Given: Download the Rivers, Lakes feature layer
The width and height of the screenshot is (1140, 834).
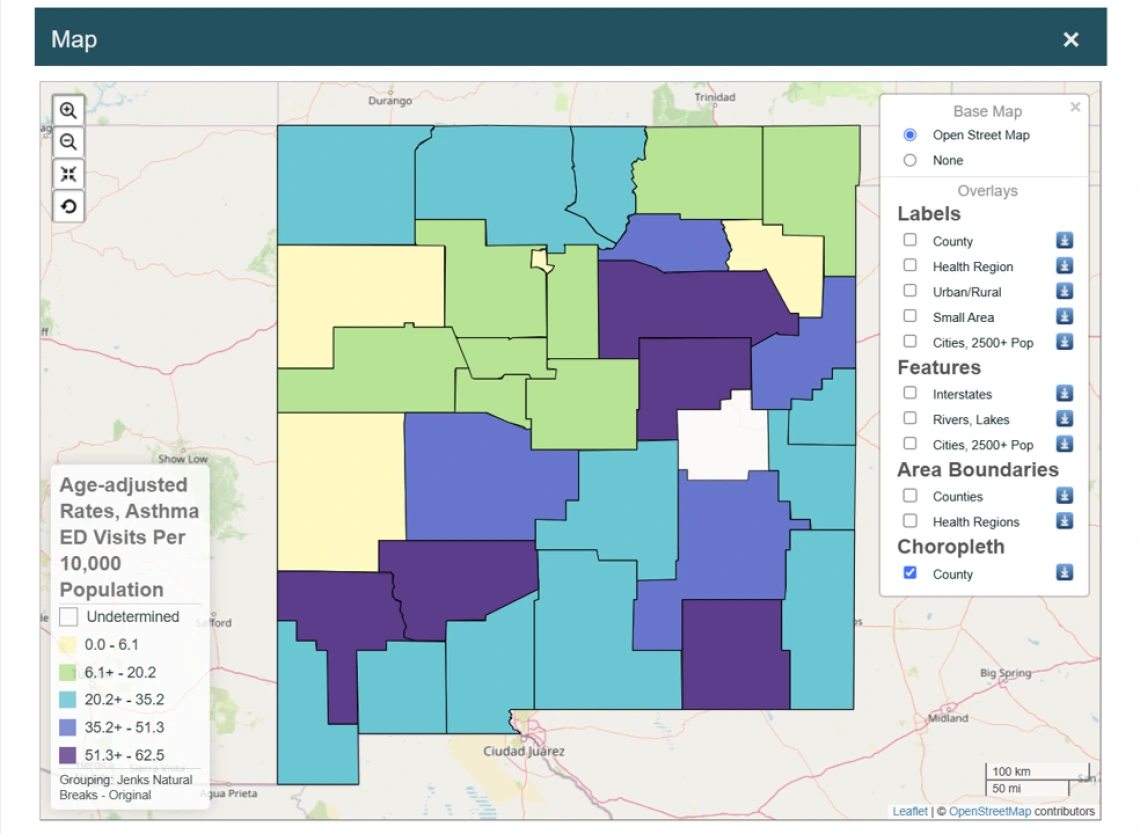Looking at the screenshot, I should (1064, 419).
